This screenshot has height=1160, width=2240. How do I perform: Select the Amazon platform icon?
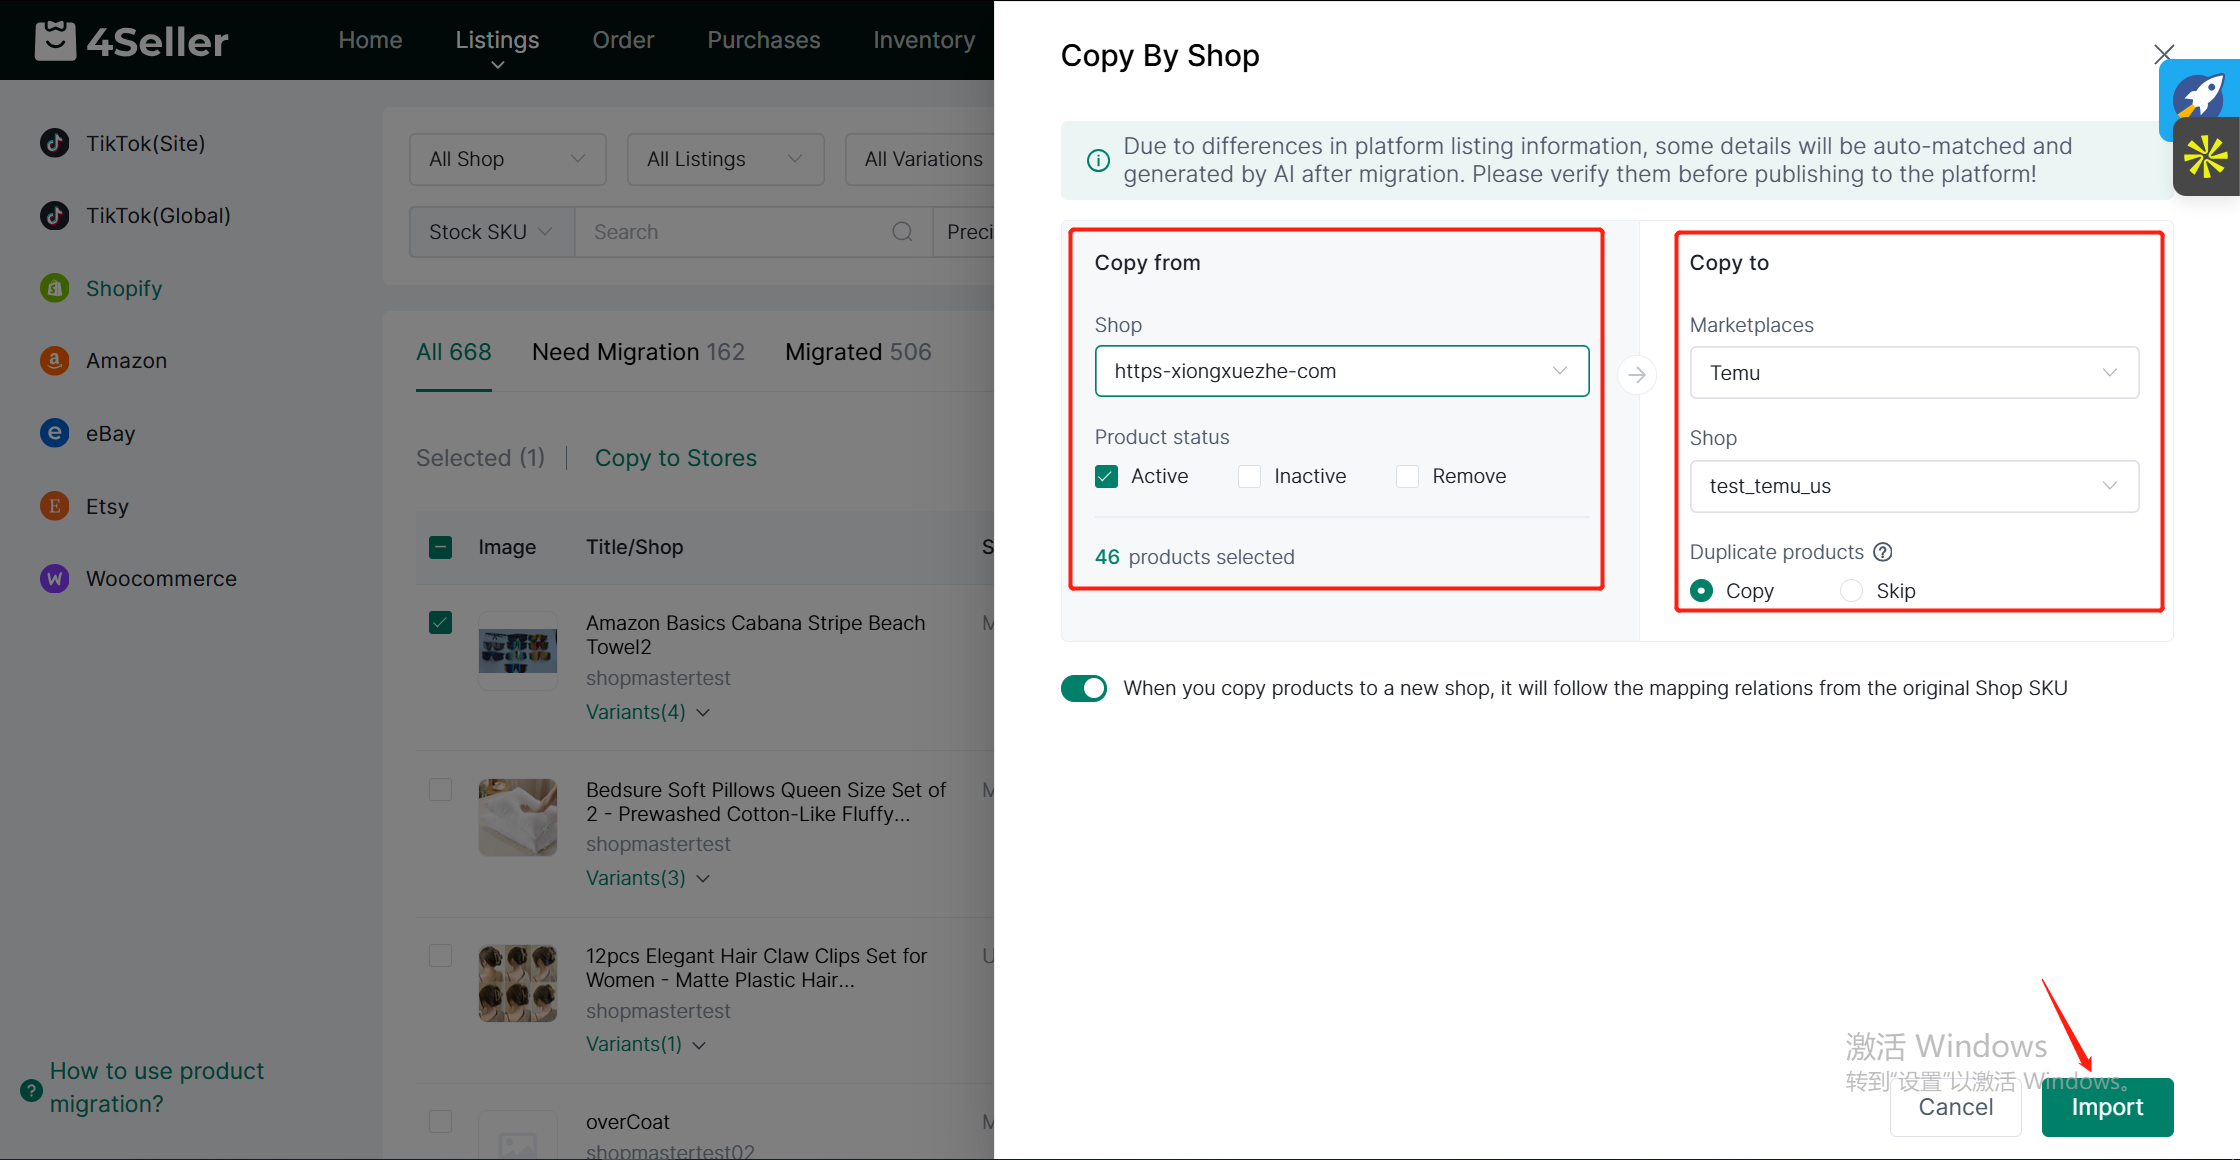click(55, 360)
